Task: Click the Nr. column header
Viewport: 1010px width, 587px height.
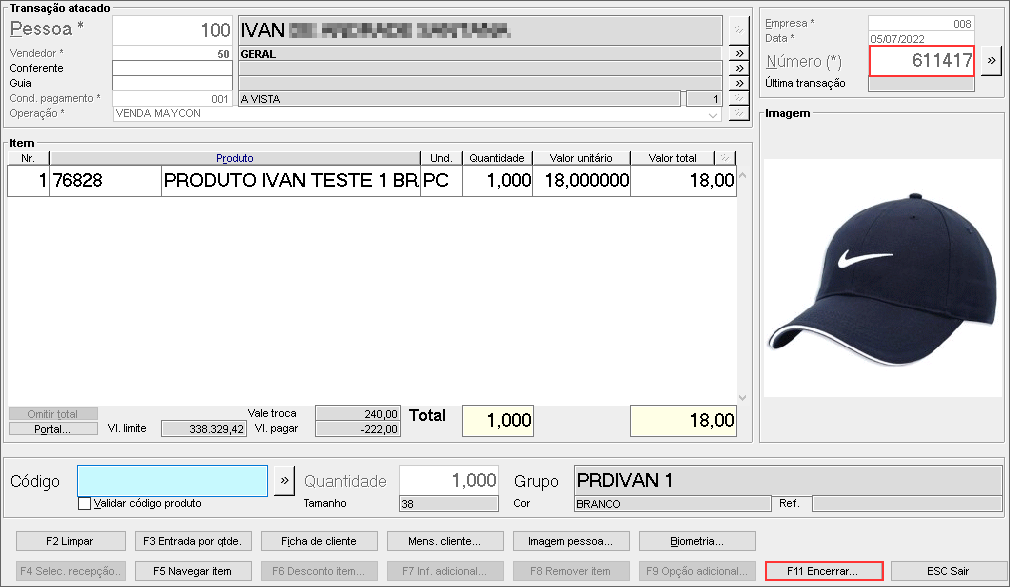Action: pos(28,158)
